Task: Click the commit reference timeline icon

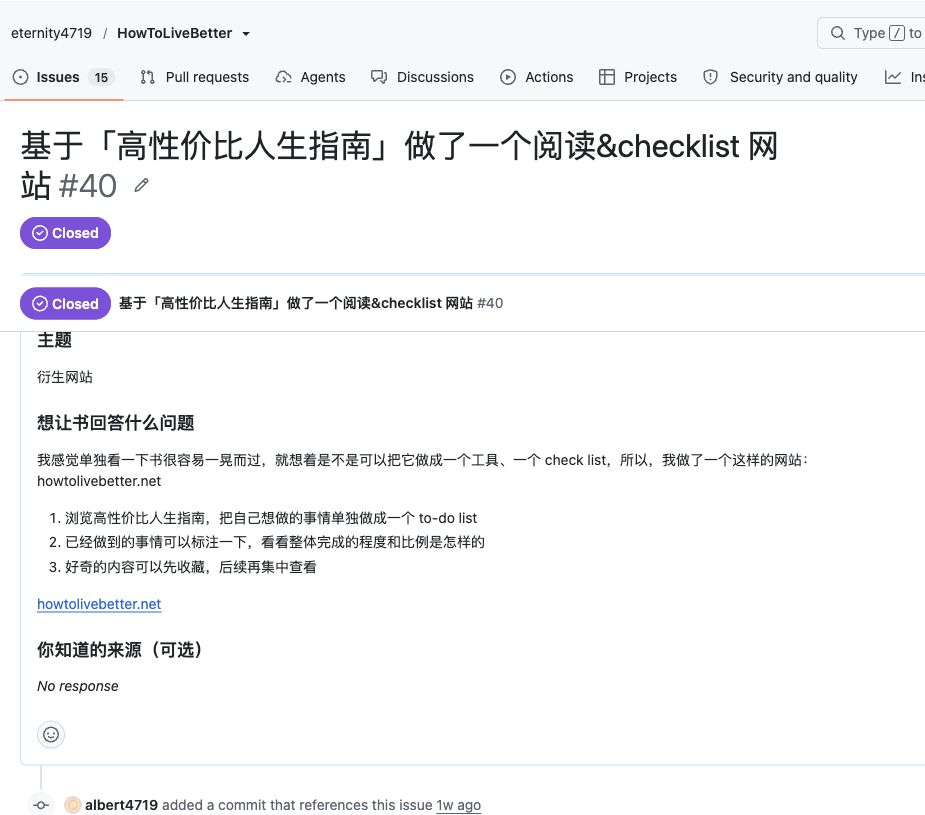Action: click(x=41, y=805)
